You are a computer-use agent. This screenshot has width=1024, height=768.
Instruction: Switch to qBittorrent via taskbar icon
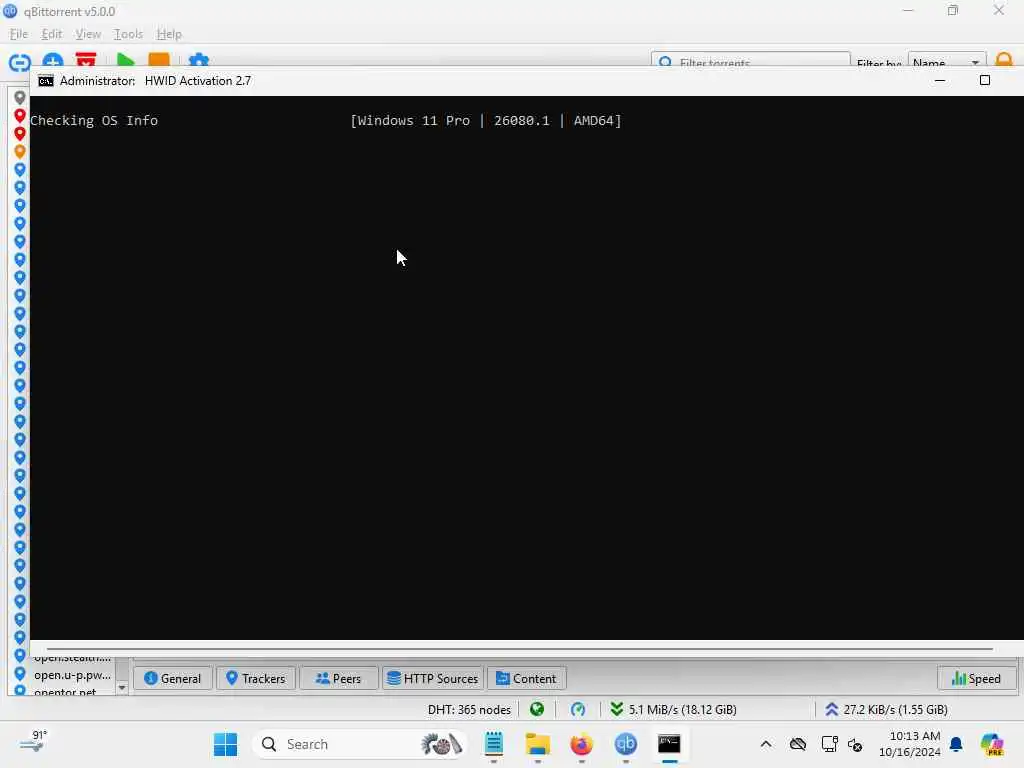click(x=626, y=744)
